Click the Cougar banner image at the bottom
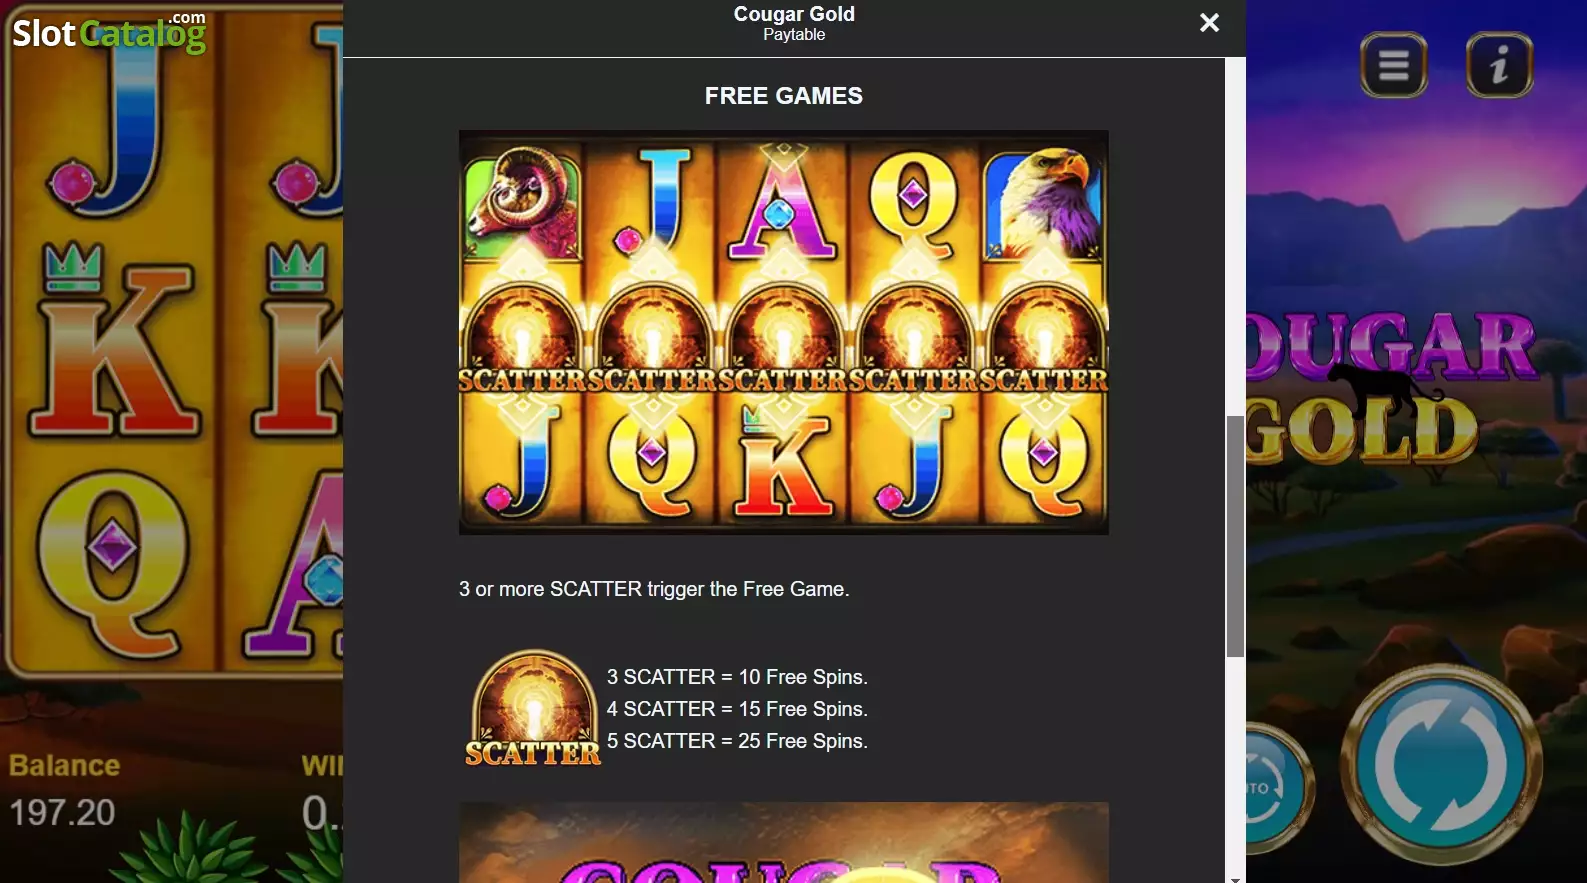 pos(784,842)
